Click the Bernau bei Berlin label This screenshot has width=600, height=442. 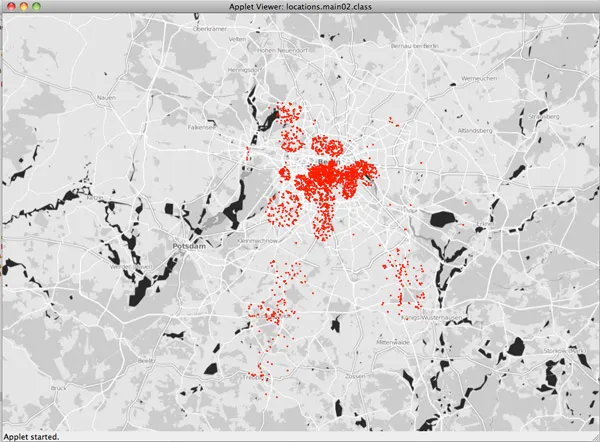415,46
